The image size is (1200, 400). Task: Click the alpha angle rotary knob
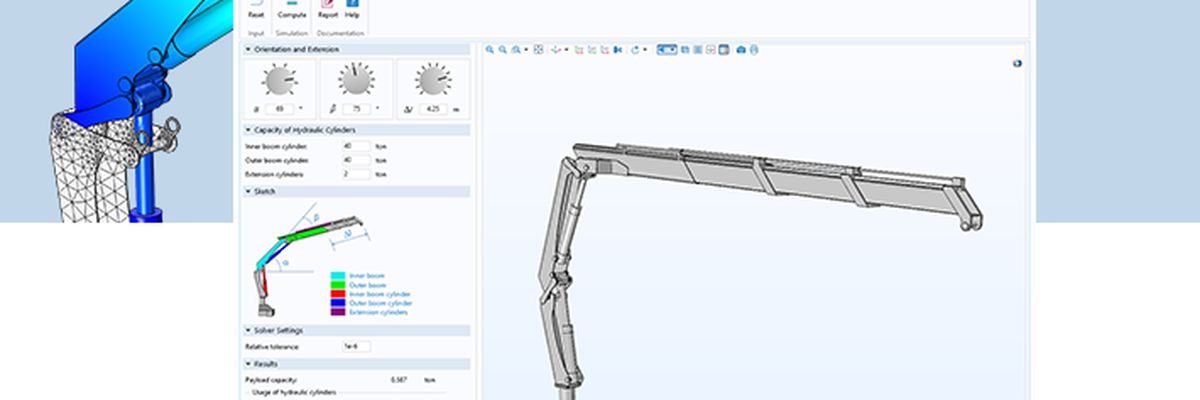tap(279, 79)
